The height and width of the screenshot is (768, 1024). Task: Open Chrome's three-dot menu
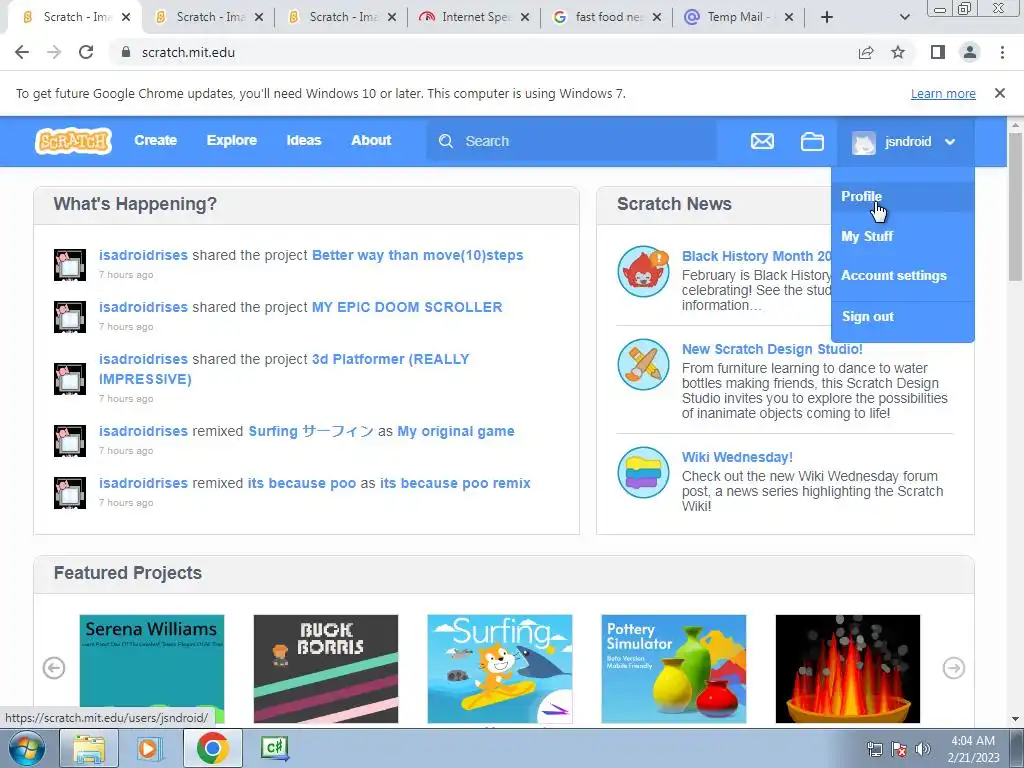click(1002, 52)
